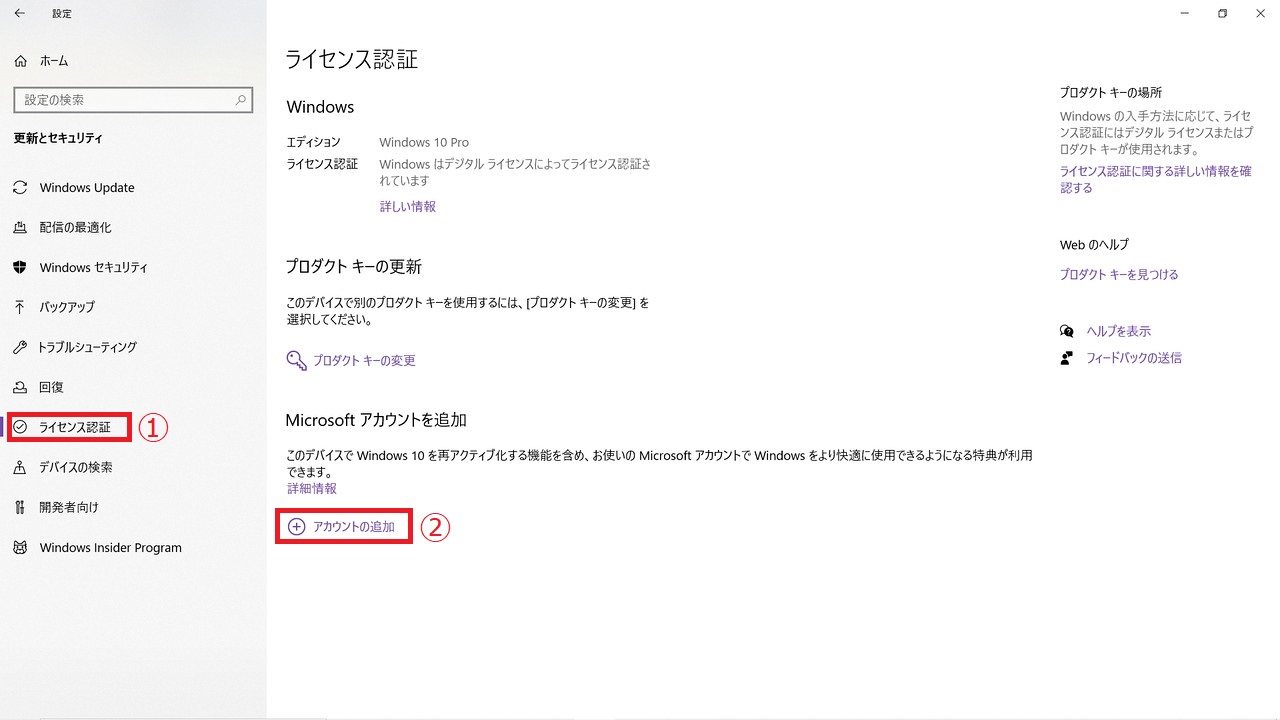The height and width of the screenshot is (720, 1280).
Task: Click the Microsoft アカウントを追加 heading
Action: 376,420
